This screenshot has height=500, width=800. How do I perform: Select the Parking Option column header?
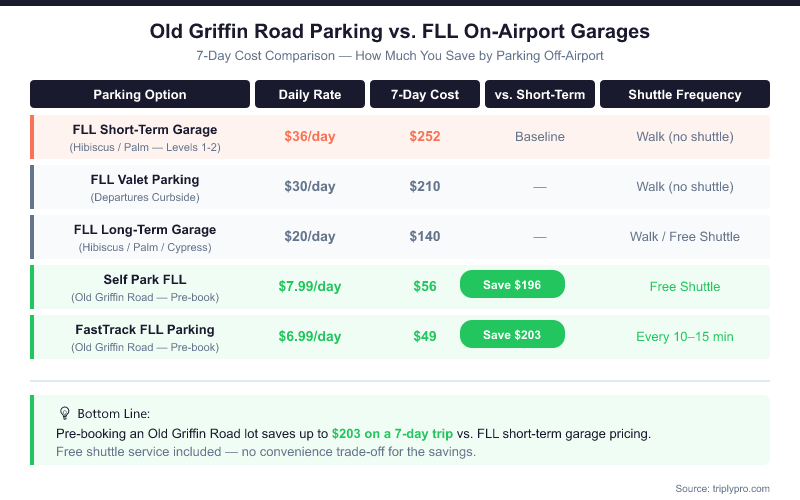pos(140,95)
